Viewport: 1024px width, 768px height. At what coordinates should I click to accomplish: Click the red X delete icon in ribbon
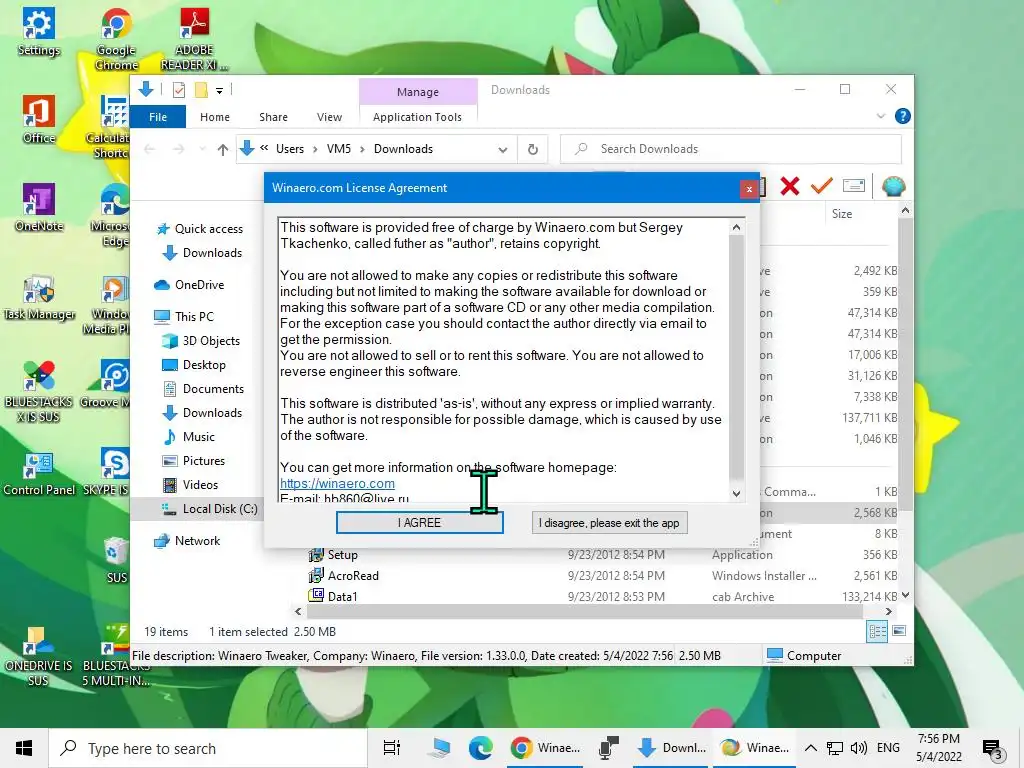click(790, 186)
